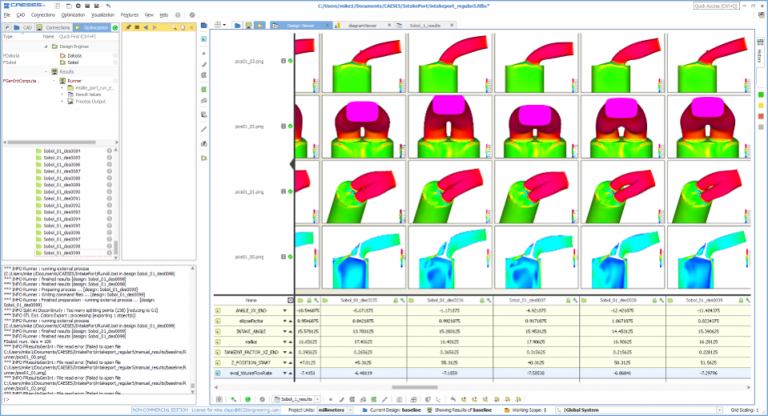Switch to the CAD panel tab
Screen dimensions: 768x416
[23, 27]
